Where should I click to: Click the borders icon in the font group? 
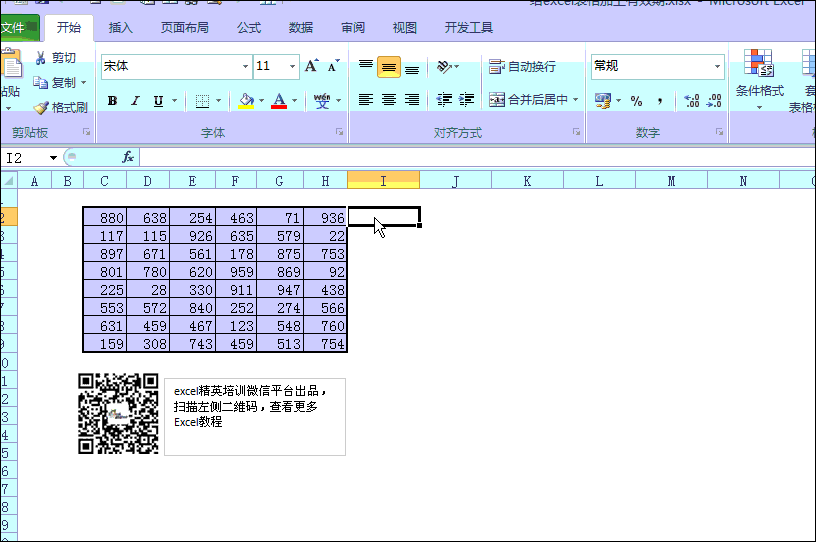tap(202, 100)
